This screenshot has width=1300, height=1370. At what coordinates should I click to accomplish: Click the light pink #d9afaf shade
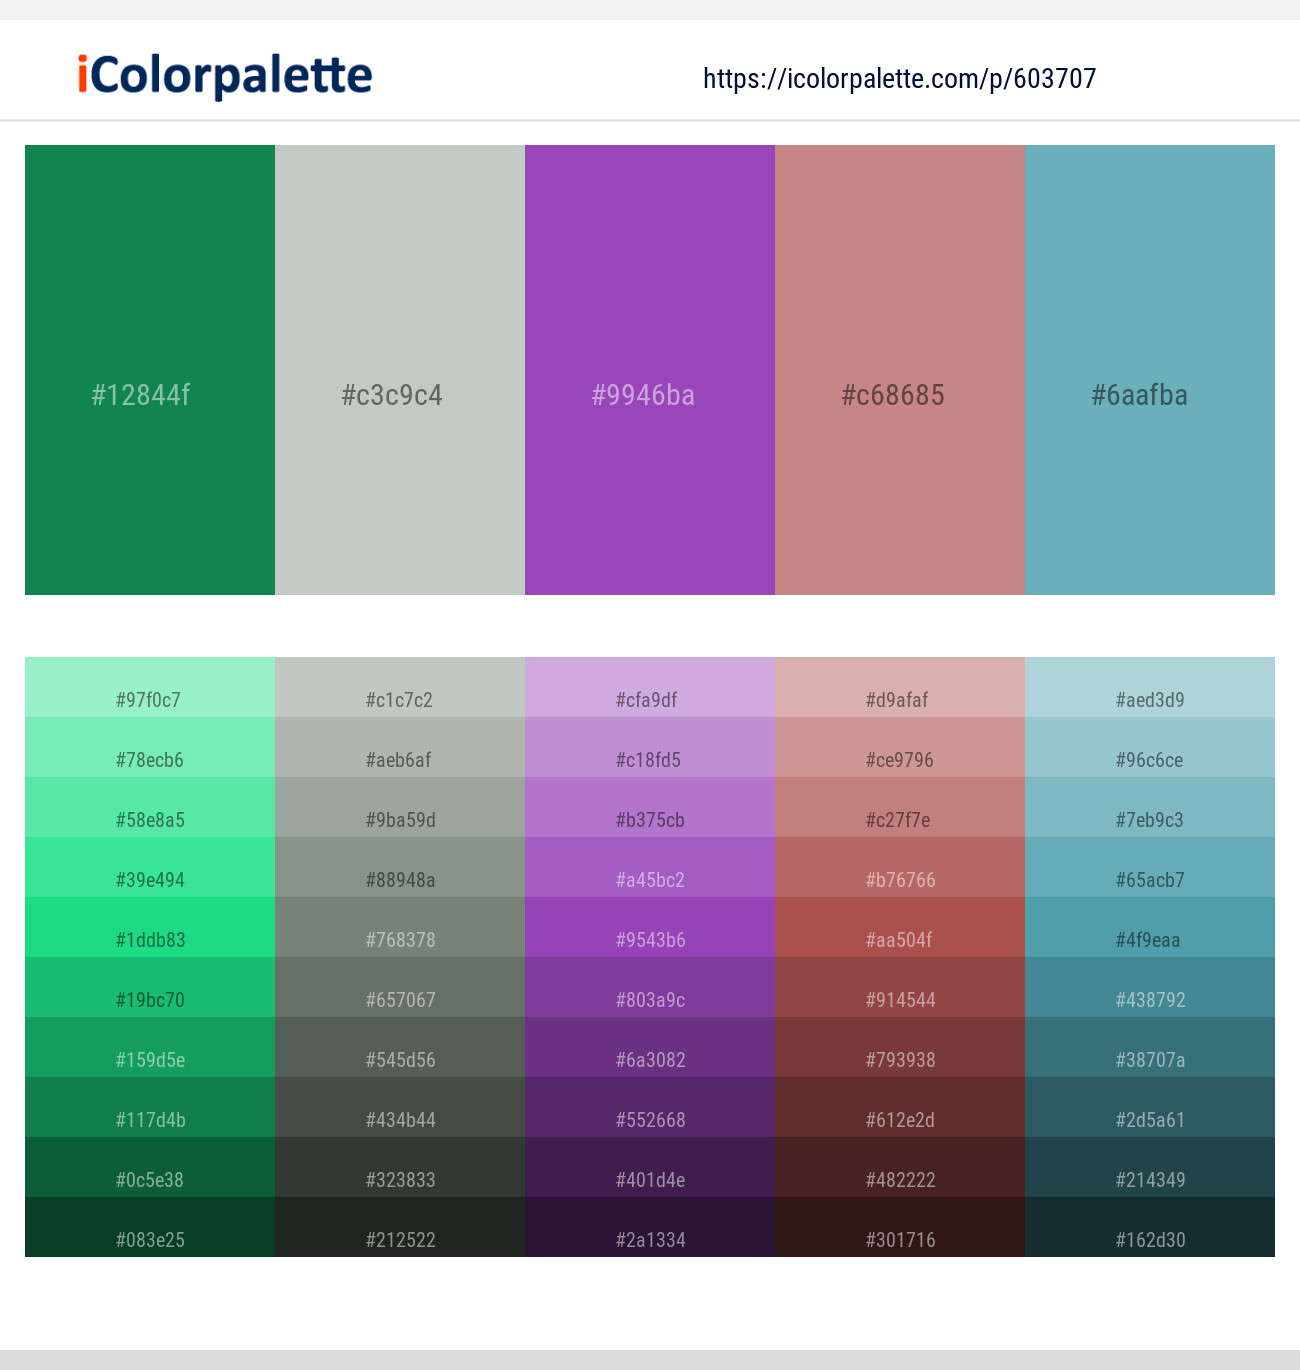(x=900, y=688)
